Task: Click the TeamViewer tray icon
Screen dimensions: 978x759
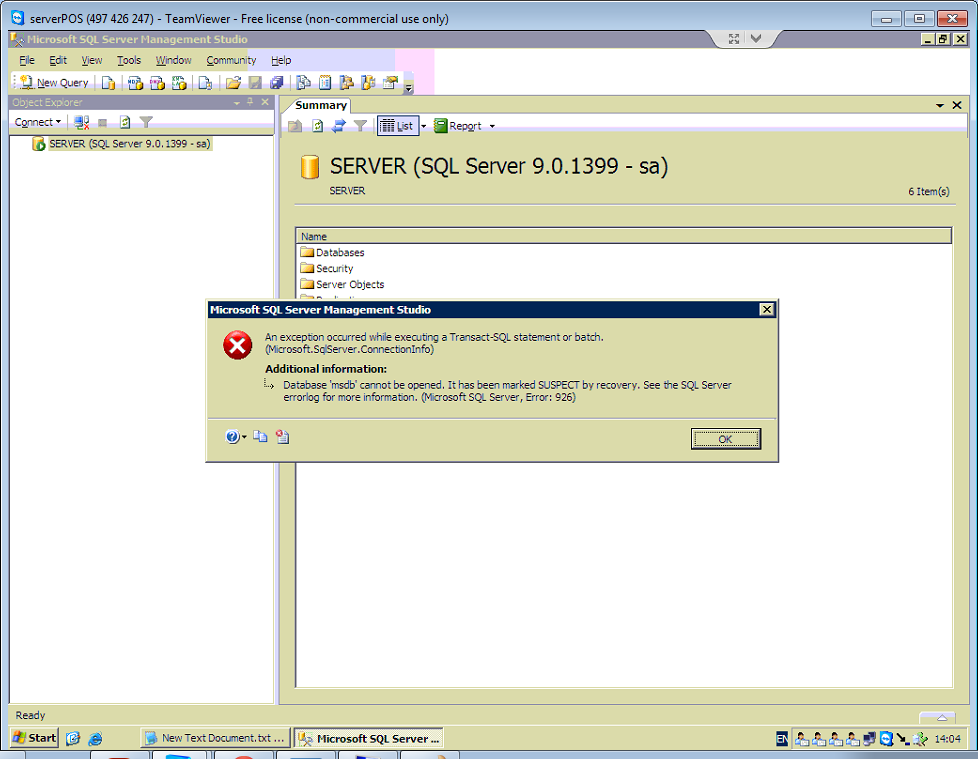Action: point(886,739)
